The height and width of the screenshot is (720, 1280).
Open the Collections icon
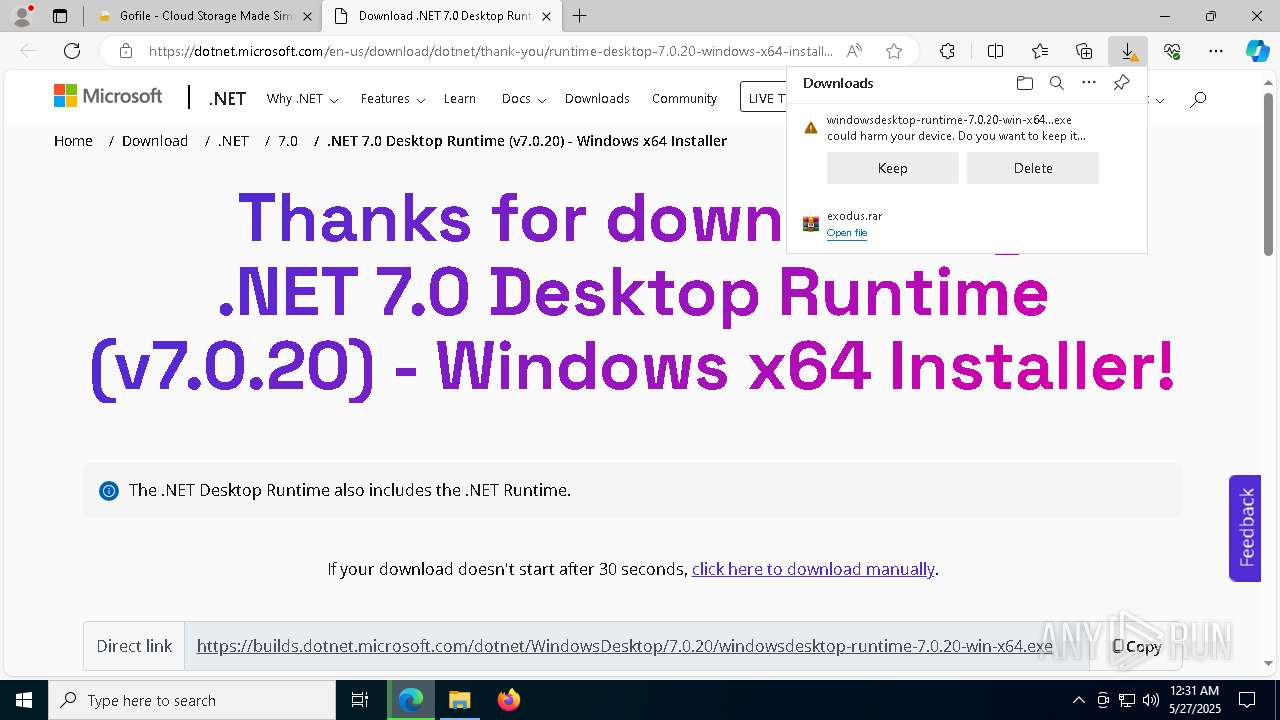click(x=1084, y=51)
